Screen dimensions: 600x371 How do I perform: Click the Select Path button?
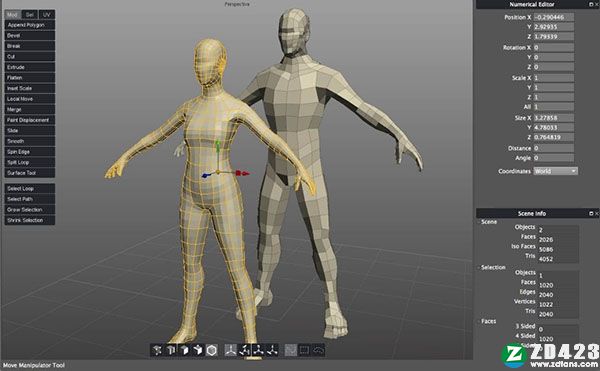[30, 199]
